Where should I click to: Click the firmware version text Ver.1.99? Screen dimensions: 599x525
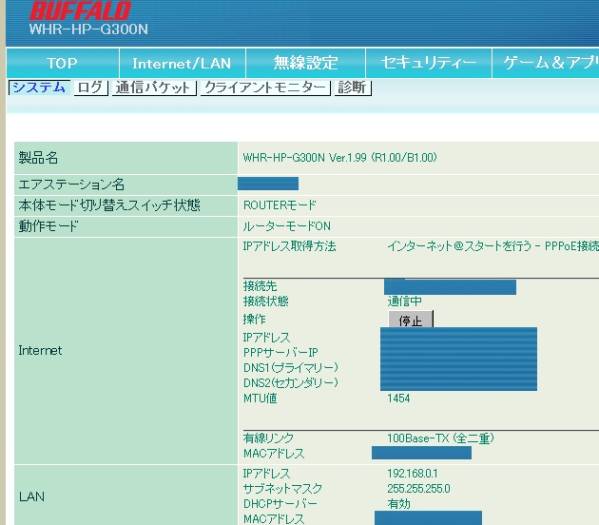click(x=348, y=157)
